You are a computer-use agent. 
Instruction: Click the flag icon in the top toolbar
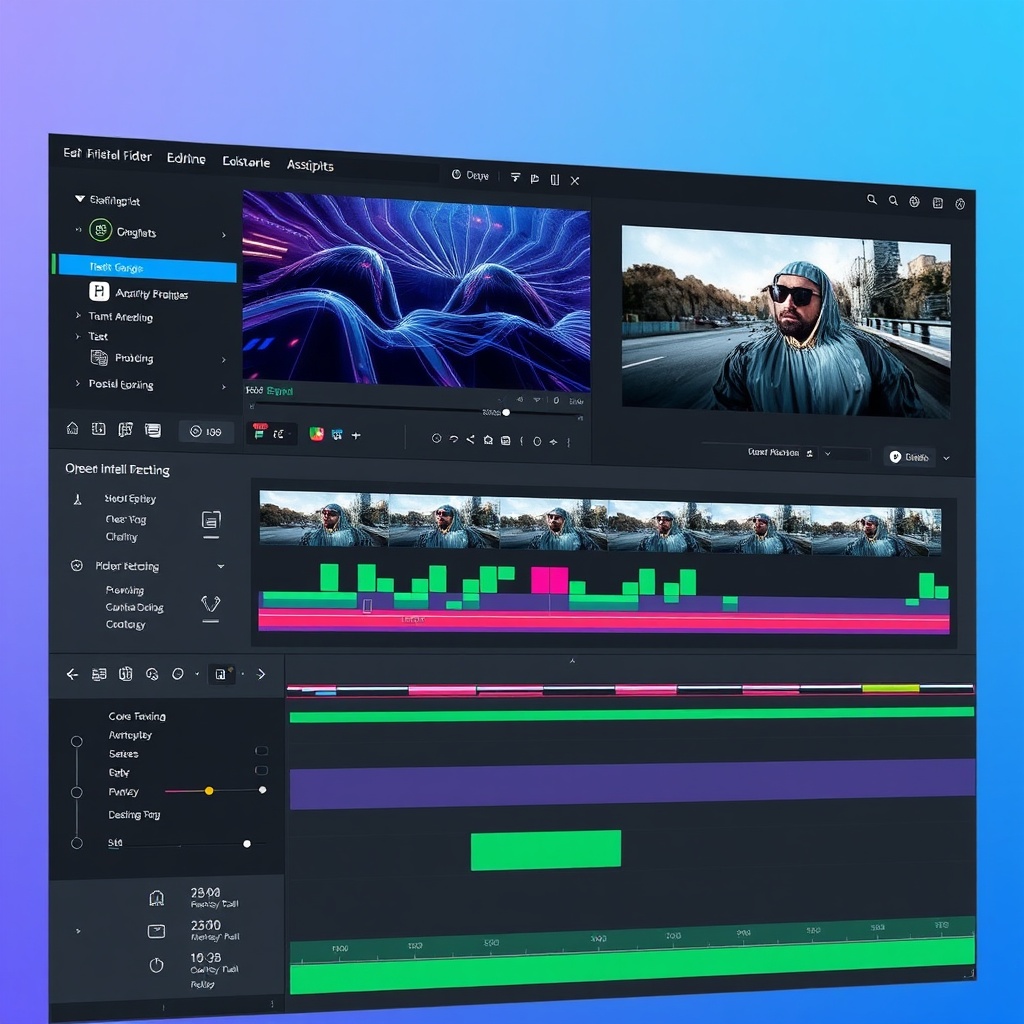pyautogui.click(x=535, y=179)
